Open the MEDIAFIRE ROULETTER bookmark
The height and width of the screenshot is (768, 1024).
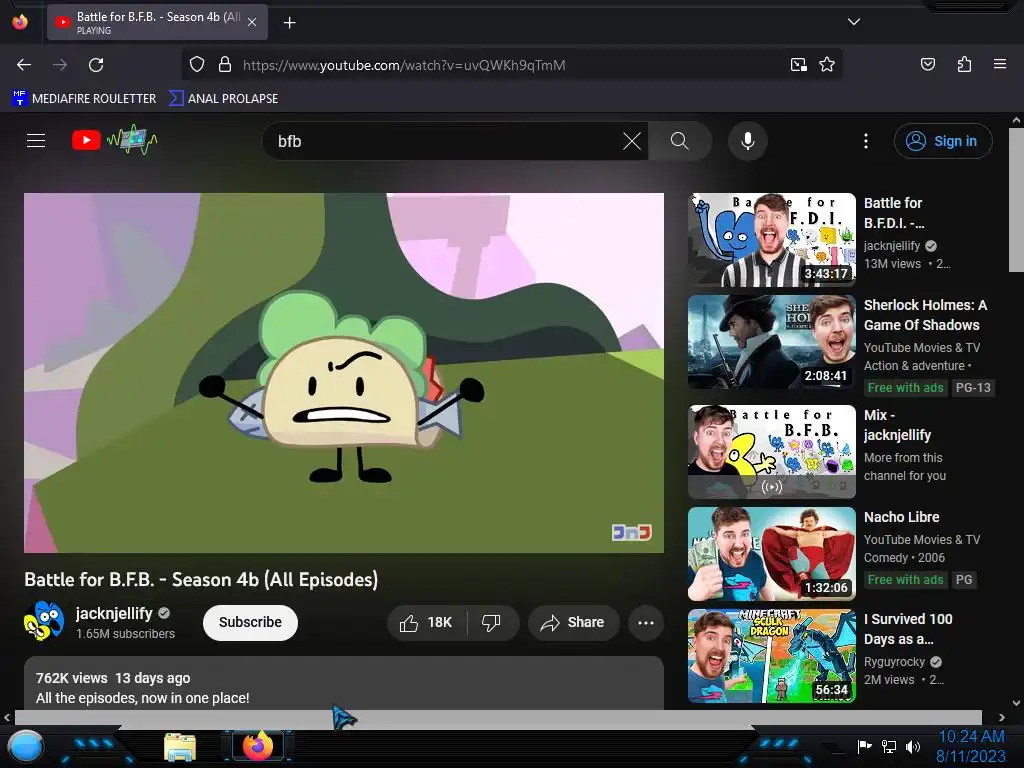[84, 98]
